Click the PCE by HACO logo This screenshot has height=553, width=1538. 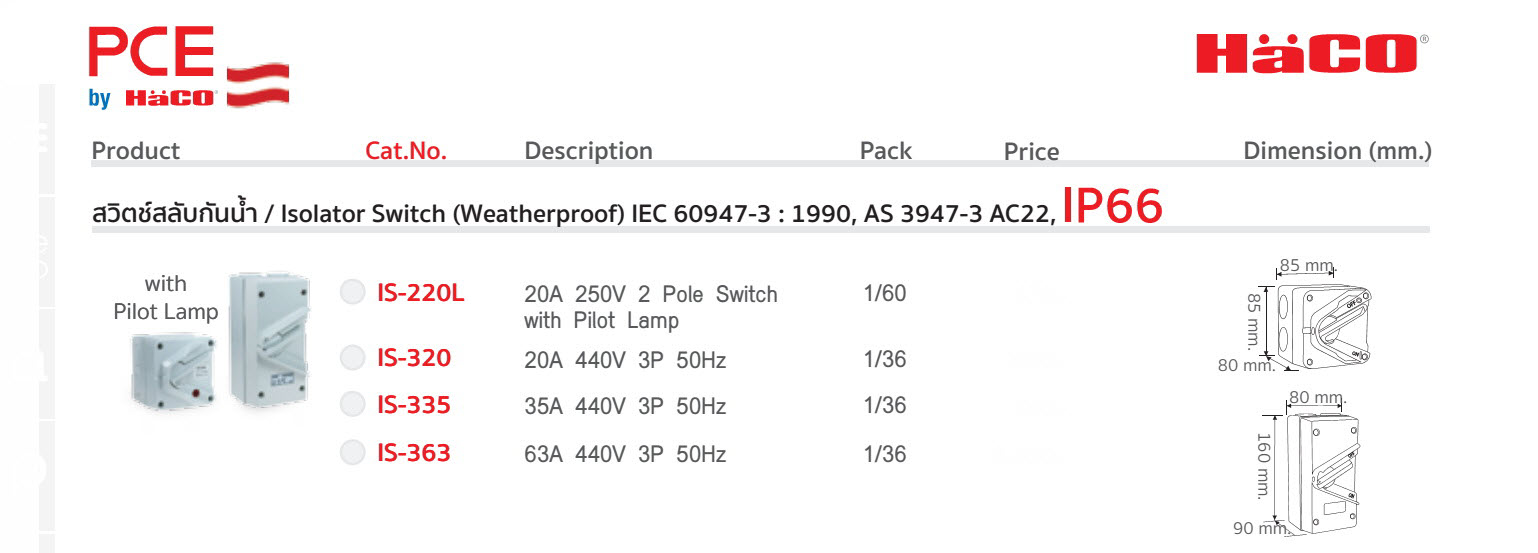coord(189,67)
